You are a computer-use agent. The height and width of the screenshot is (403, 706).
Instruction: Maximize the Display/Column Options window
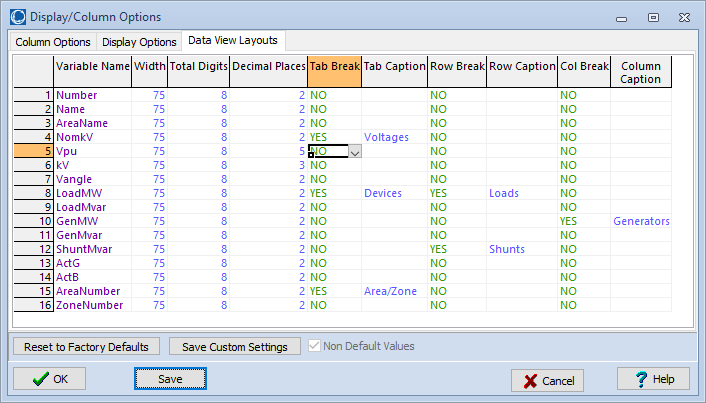(653, 17)
